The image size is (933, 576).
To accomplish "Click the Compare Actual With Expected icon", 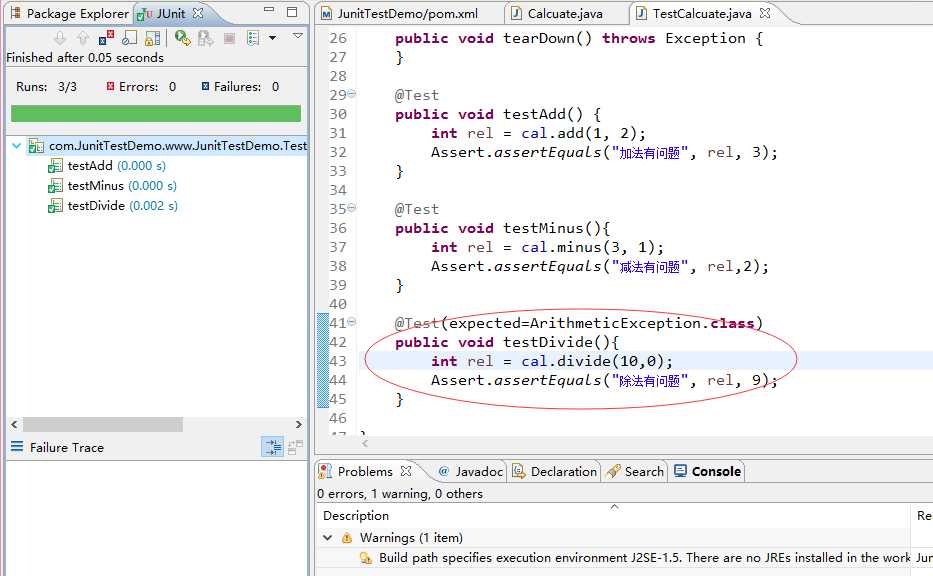I will click(x=295, y=447).
